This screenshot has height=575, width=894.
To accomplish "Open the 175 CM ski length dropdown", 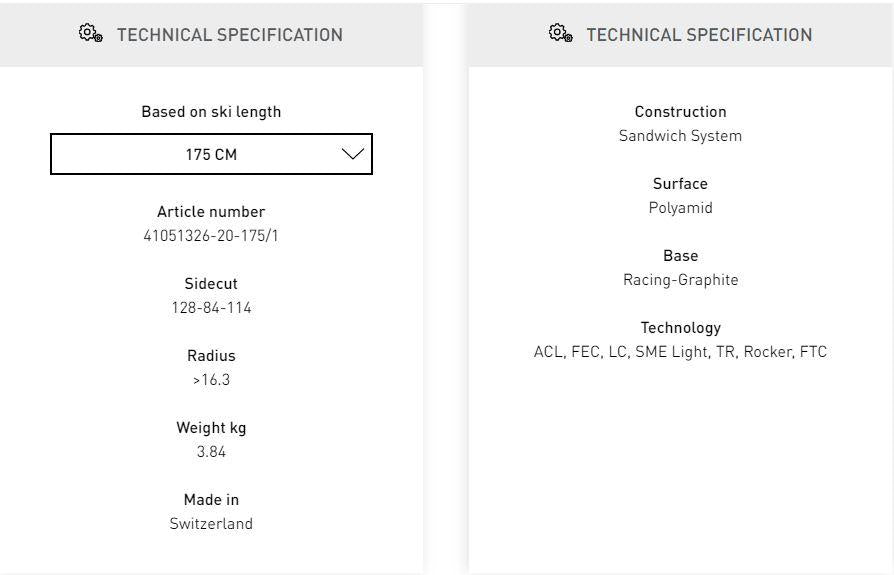I will [x=211, y=154].
